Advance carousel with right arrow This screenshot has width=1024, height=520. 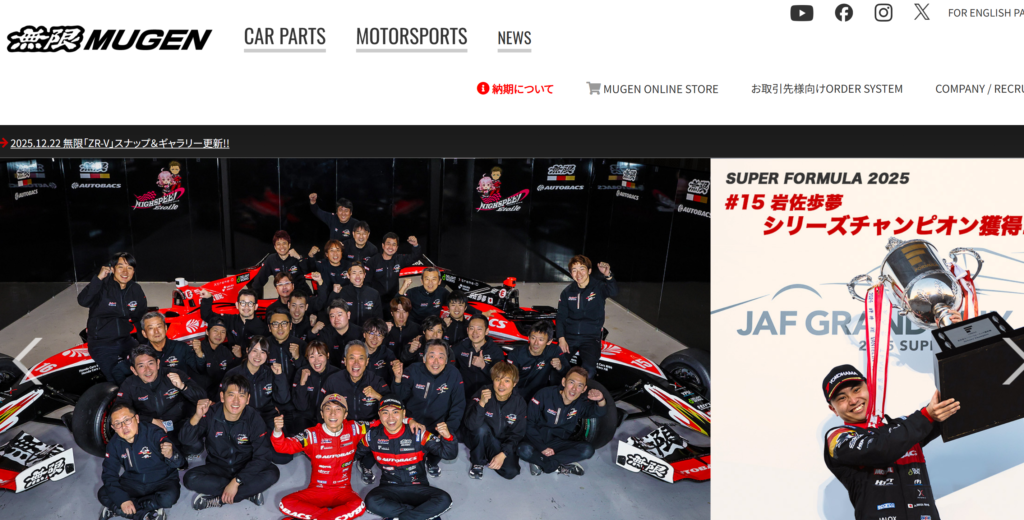click(x=1014, y=361)
